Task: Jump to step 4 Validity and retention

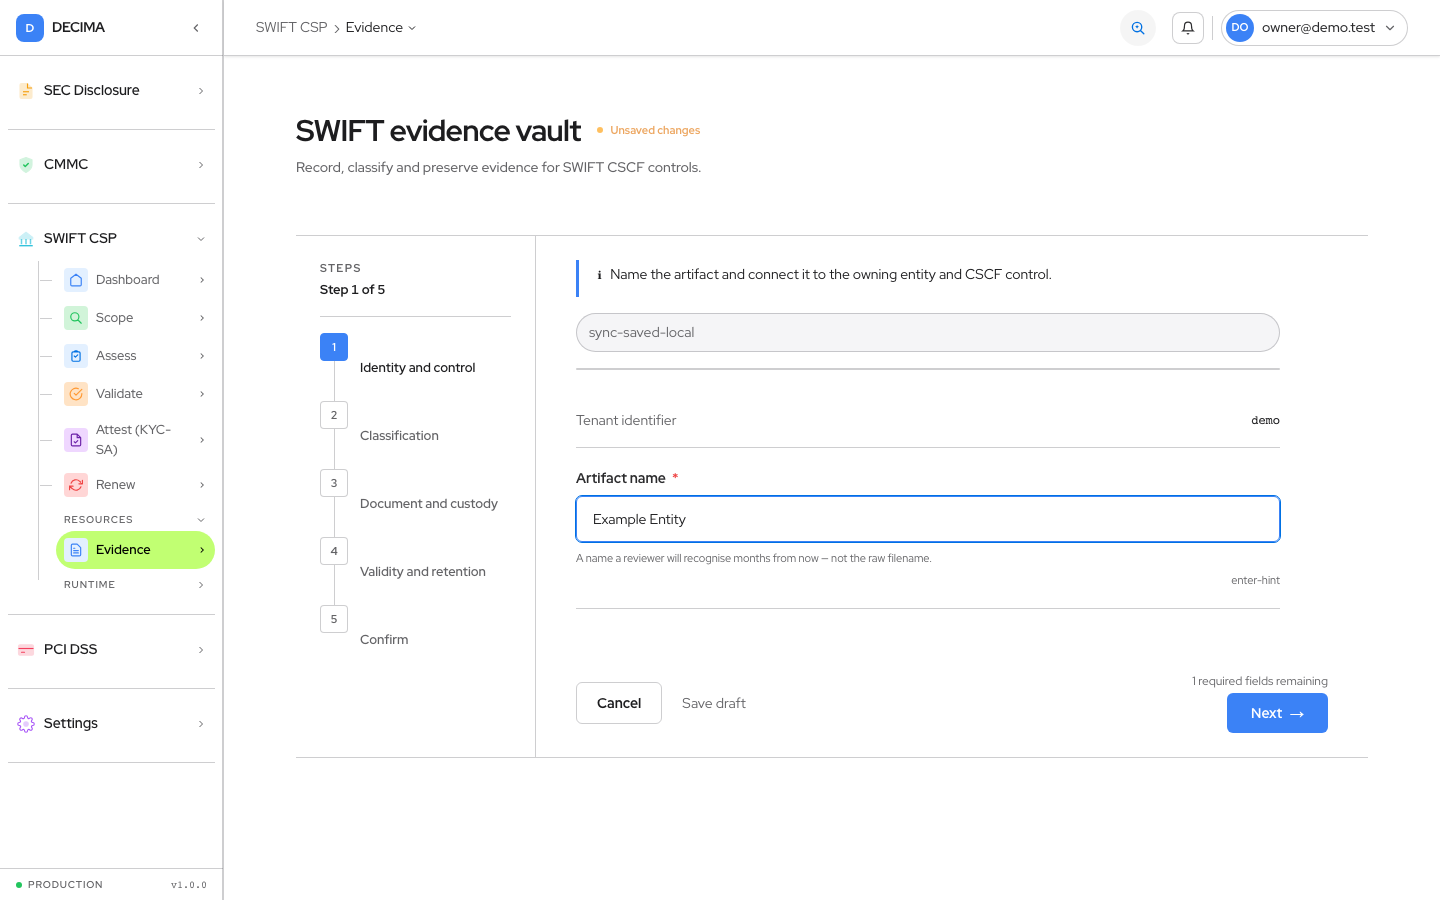Action: tap(422, 572)
